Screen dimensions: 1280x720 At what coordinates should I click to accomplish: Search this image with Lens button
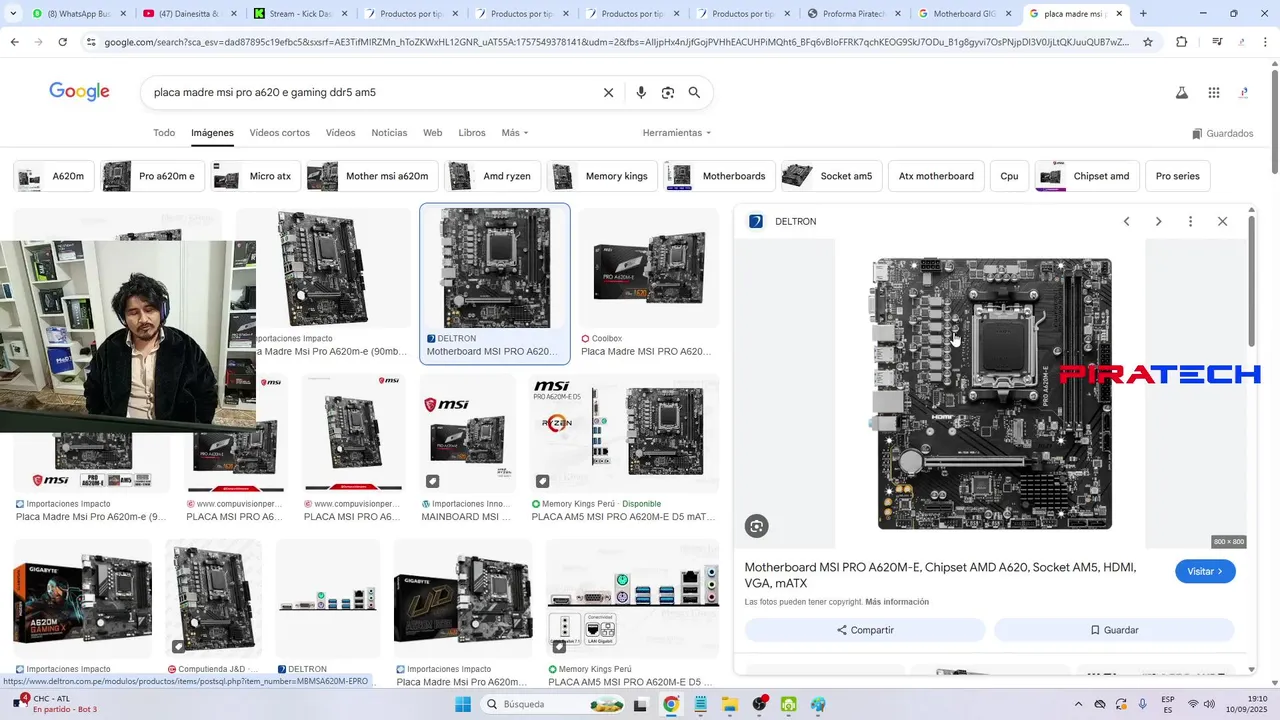757,526
